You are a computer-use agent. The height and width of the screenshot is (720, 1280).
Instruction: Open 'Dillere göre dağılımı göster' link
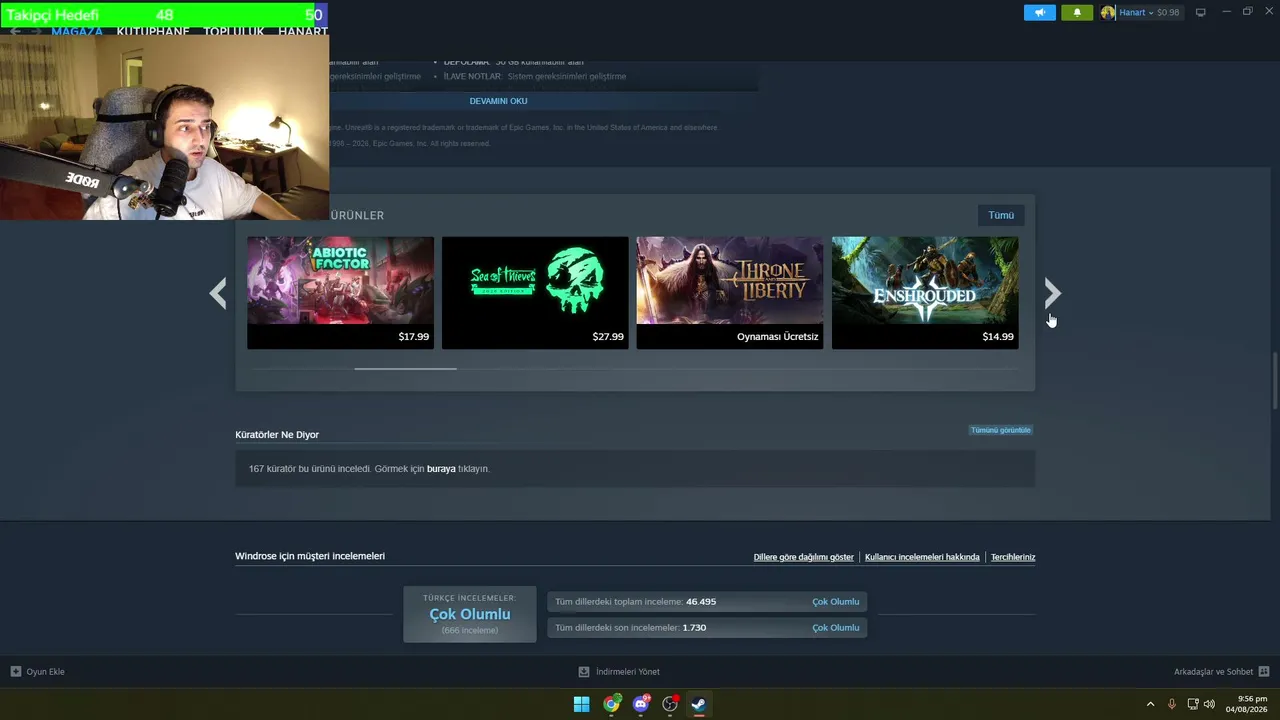point(804,557)
